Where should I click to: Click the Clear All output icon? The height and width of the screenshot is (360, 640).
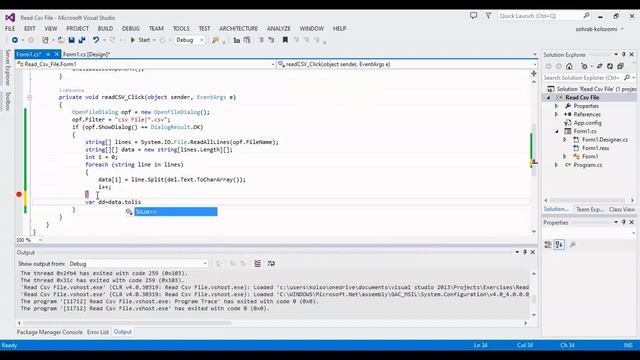click(x=258, y=264)
